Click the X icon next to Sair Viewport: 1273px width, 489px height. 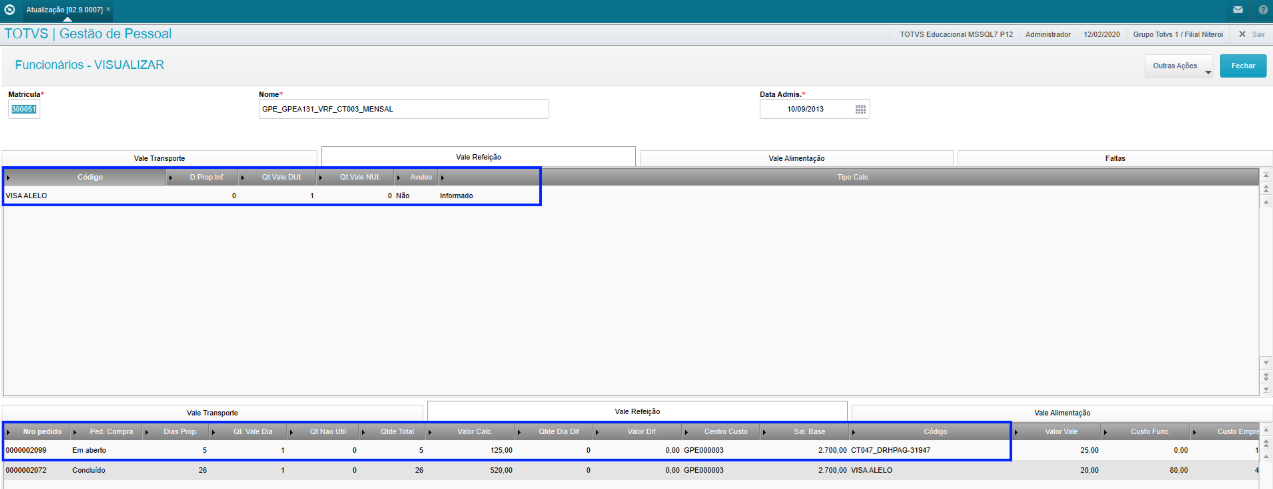pos(1242,33)
